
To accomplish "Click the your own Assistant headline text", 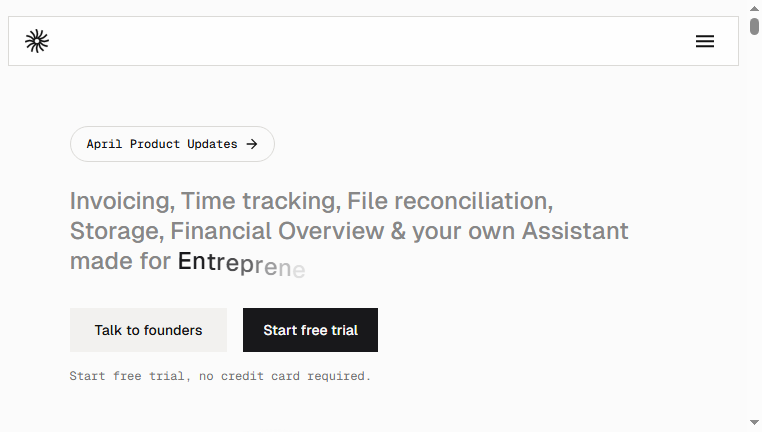I will coord(520,231).
